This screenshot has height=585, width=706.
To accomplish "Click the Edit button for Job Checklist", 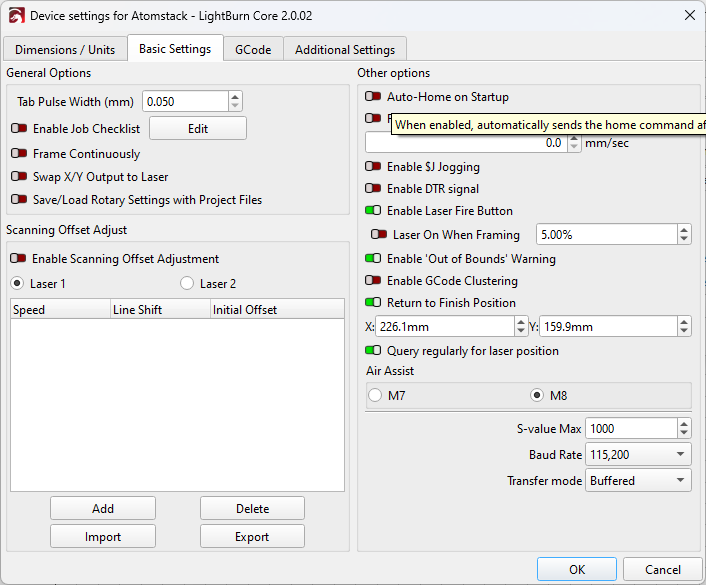I will (198, 129).
